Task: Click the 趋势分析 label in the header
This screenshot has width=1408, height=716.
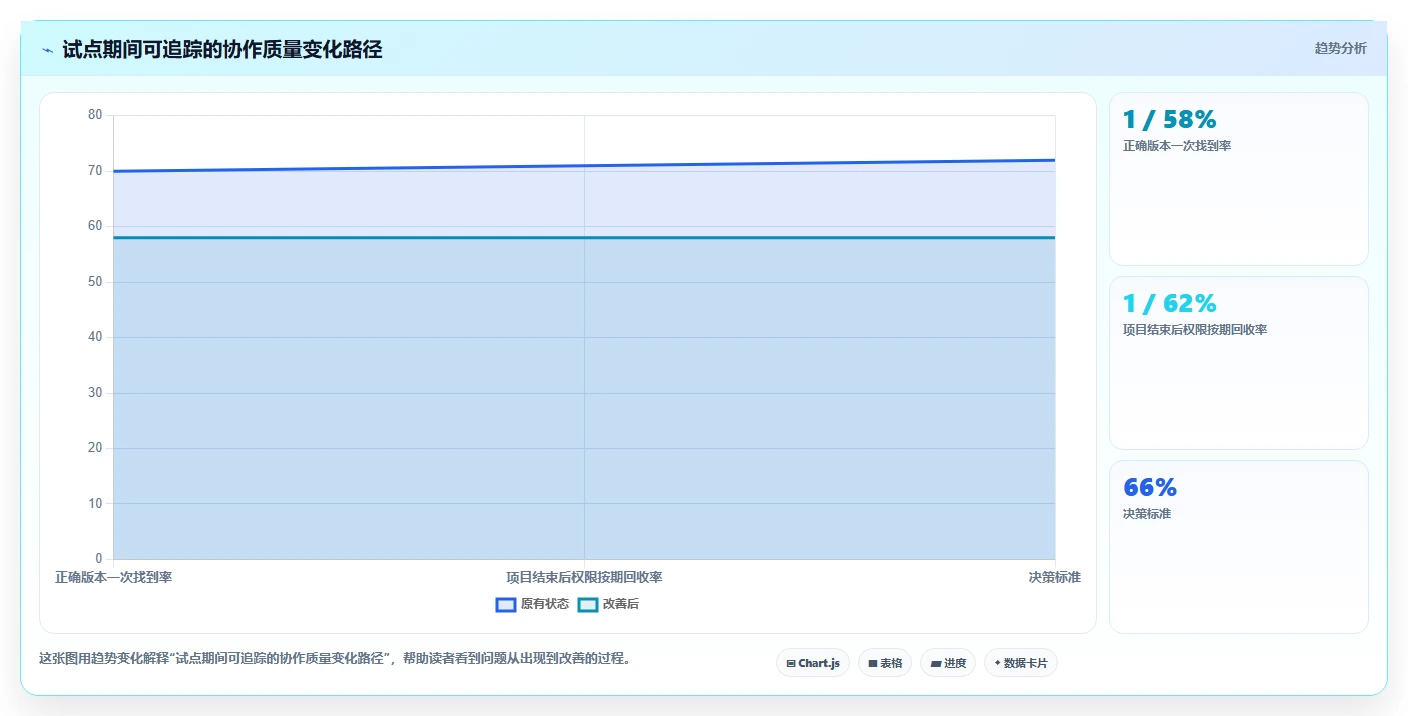Action: (x=1340, y=48)
